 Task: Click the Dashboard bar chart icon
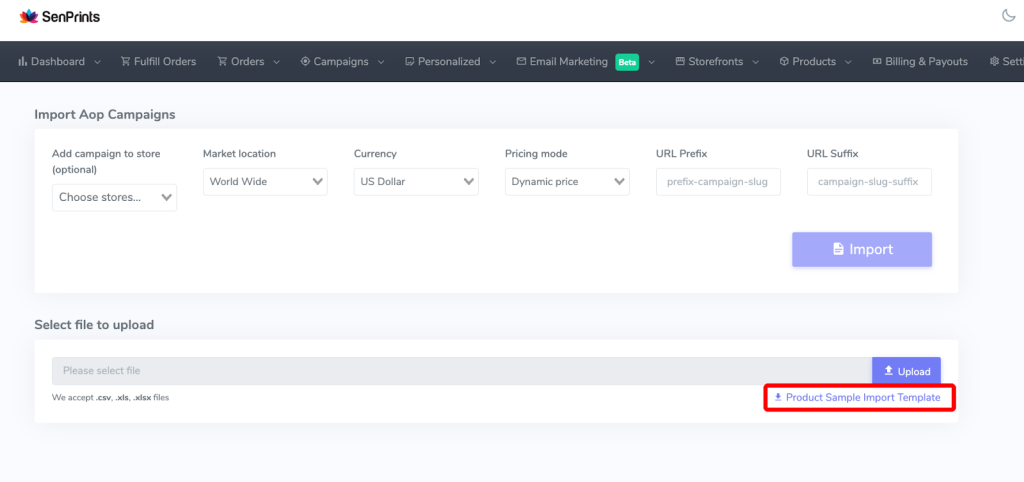click(x=23, y=61)
